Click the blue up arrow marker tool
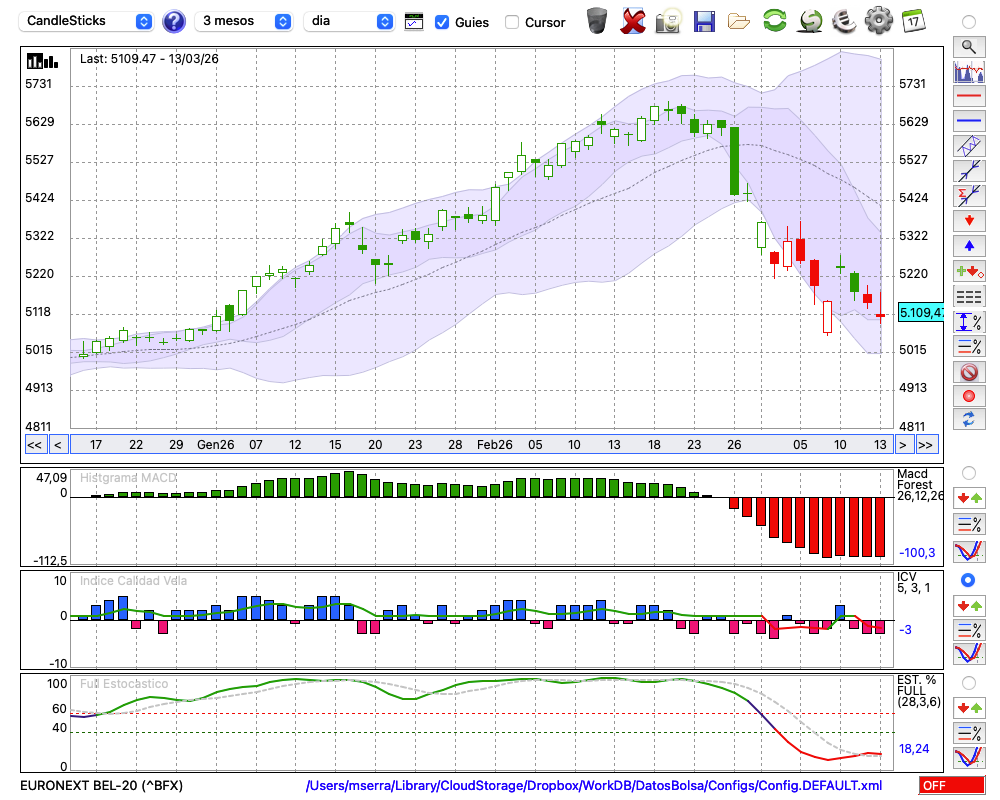Viewport: 1000px width, 800px height. point(969,246)
